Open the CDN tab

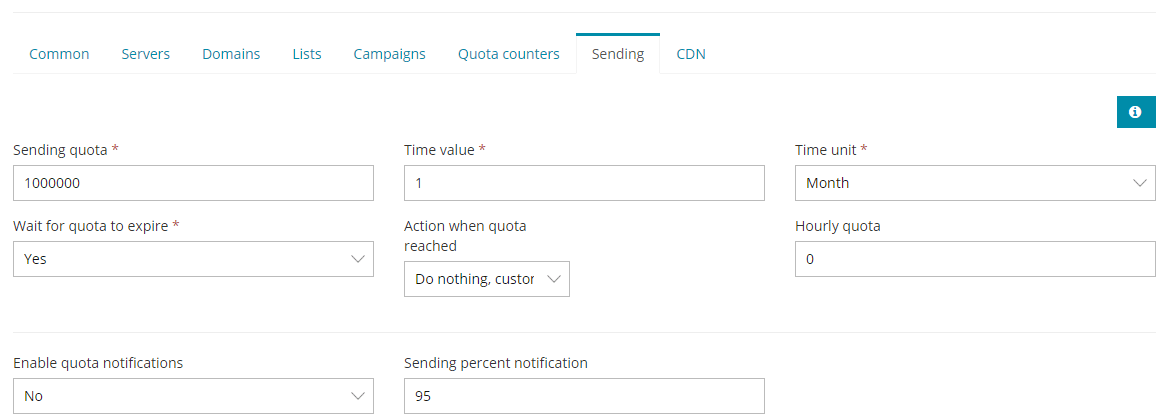691,54
